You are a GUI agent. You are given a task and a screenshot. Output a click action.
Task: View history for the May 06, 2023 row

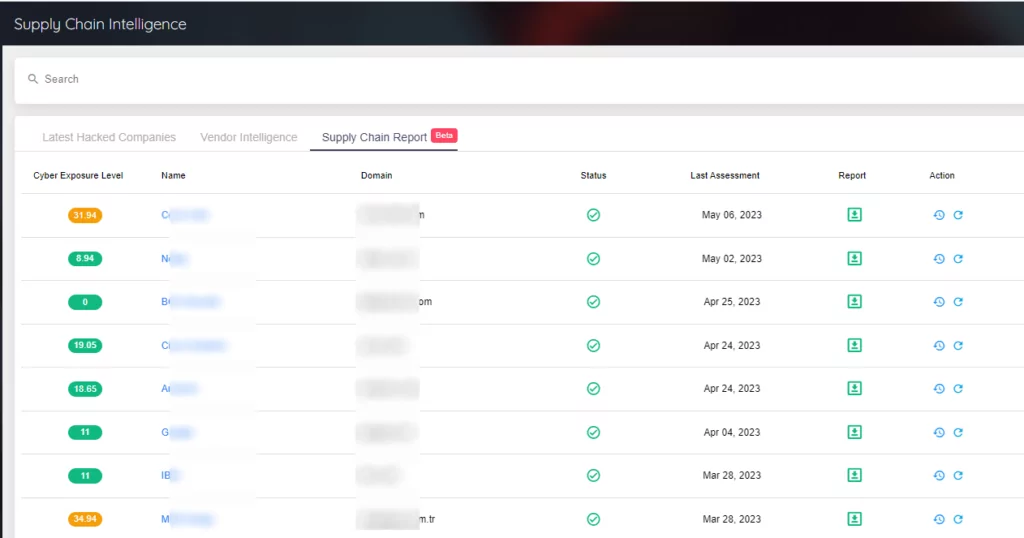939,215
